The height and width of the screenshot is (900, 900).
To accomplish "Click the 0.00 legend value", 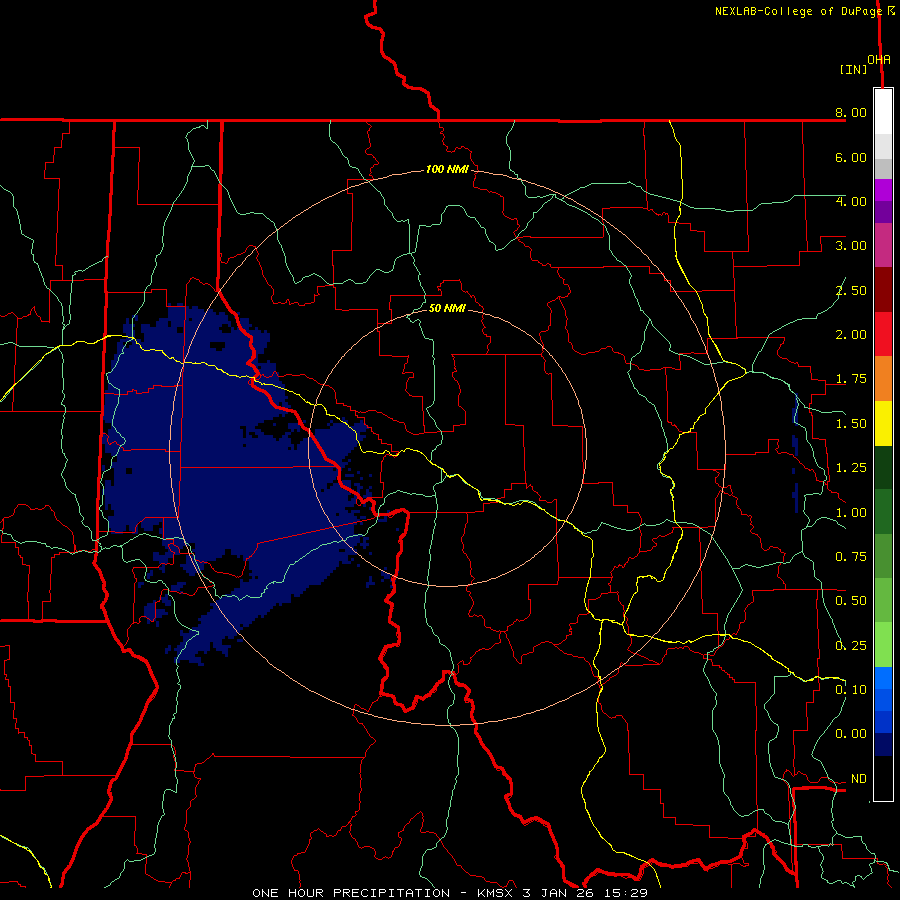I will click(851, 734).
